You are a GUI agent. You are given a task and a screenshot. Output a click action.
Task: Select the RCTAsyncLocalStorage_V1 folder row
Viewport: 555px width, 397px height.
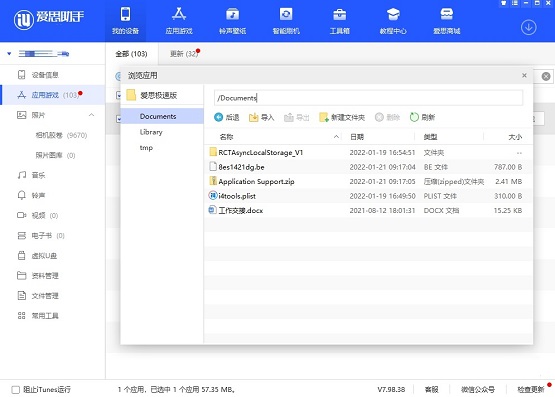368,153
